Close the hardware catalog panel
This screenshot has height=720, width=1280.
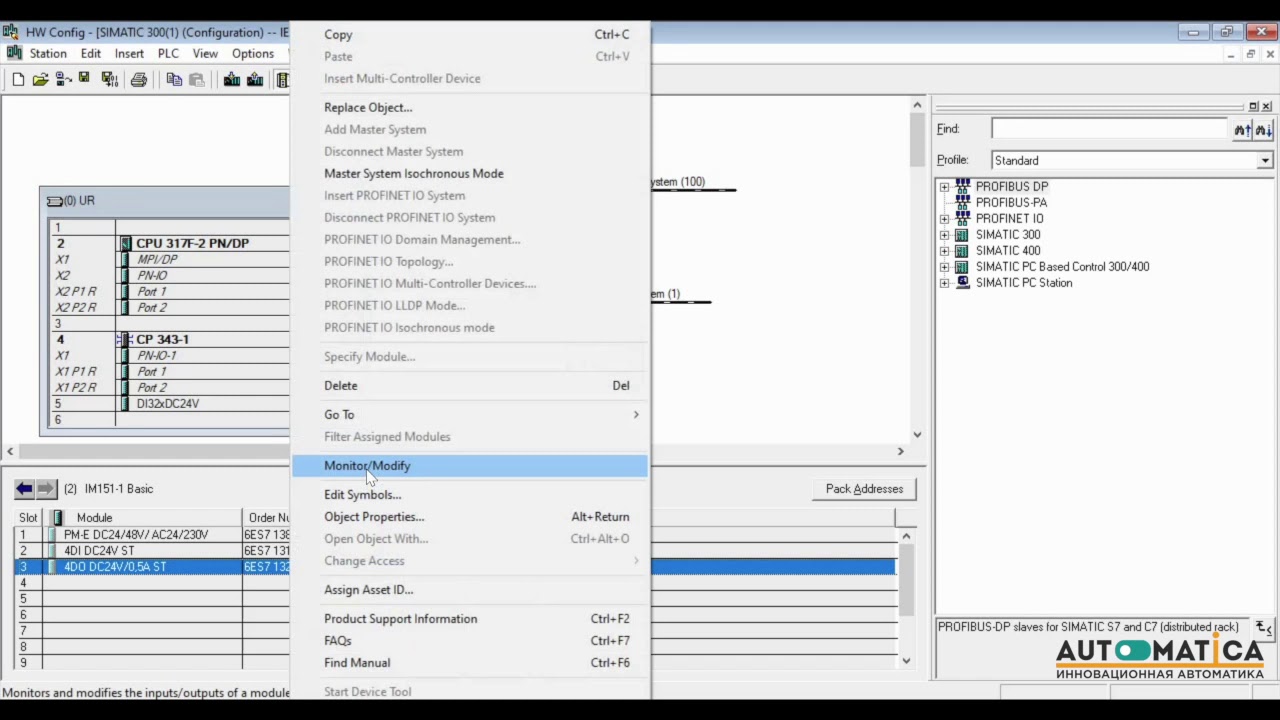1266,106
